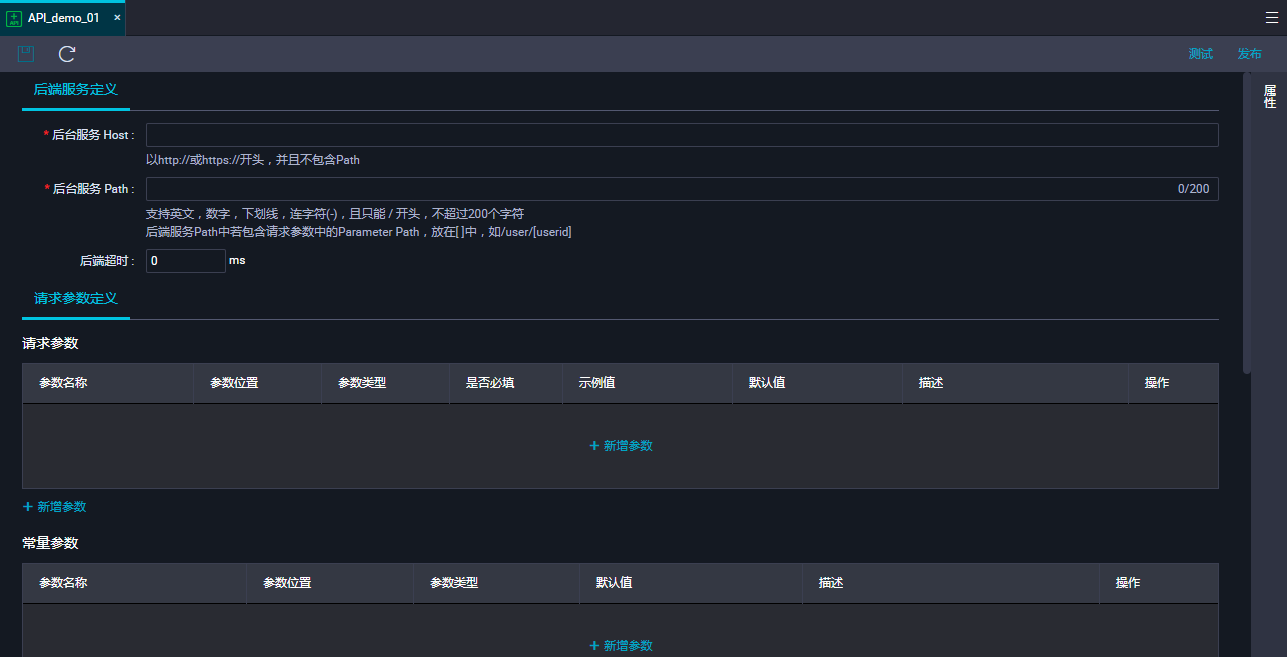Image resolution: width=1287 pixels, height=657 pixels.
Task: Close the API_demo_01 tab
Action: click(117, 18)
